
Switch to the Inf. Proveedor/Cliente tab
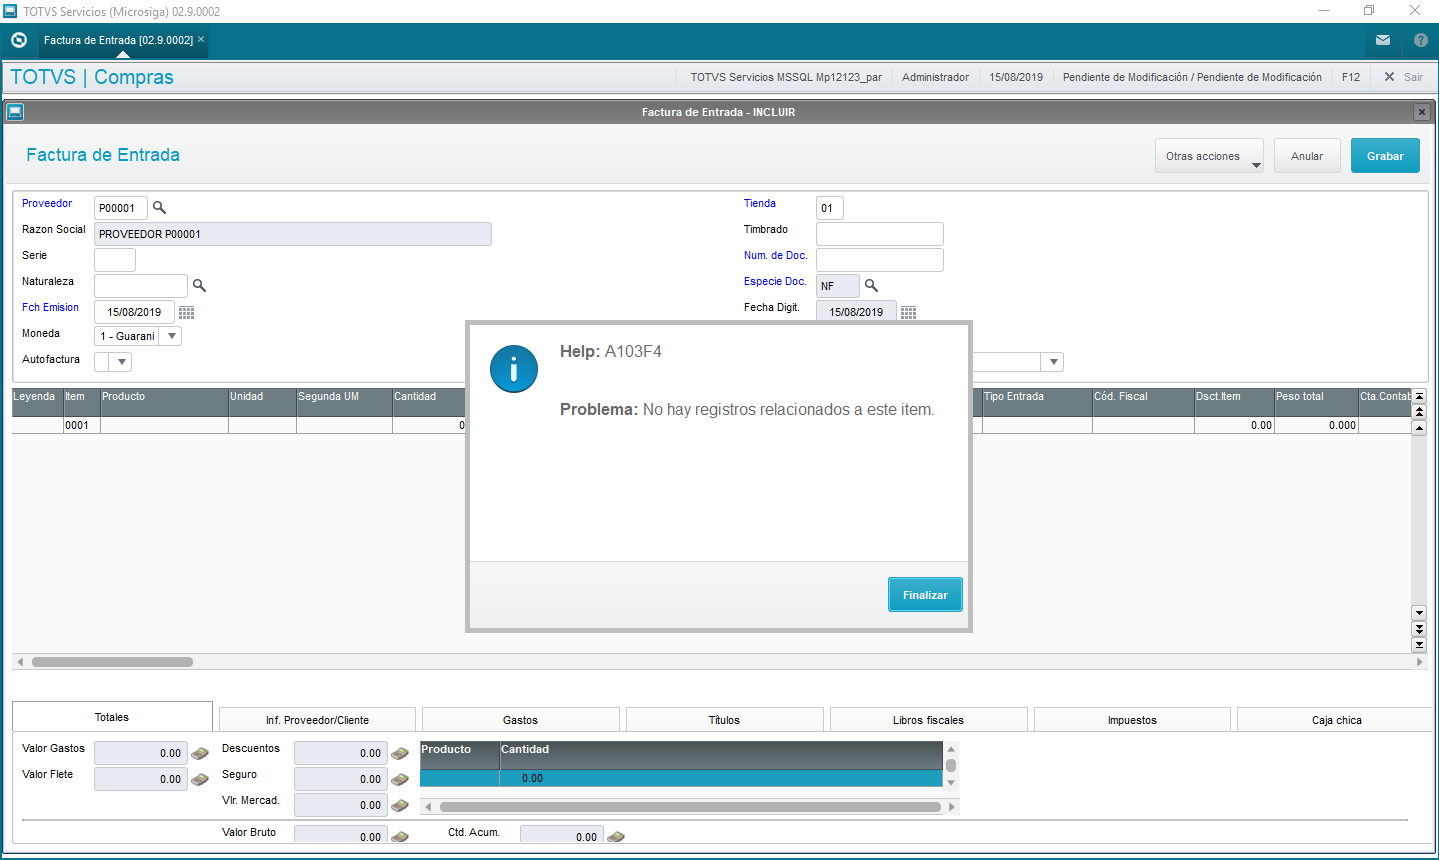pos(317,720)
